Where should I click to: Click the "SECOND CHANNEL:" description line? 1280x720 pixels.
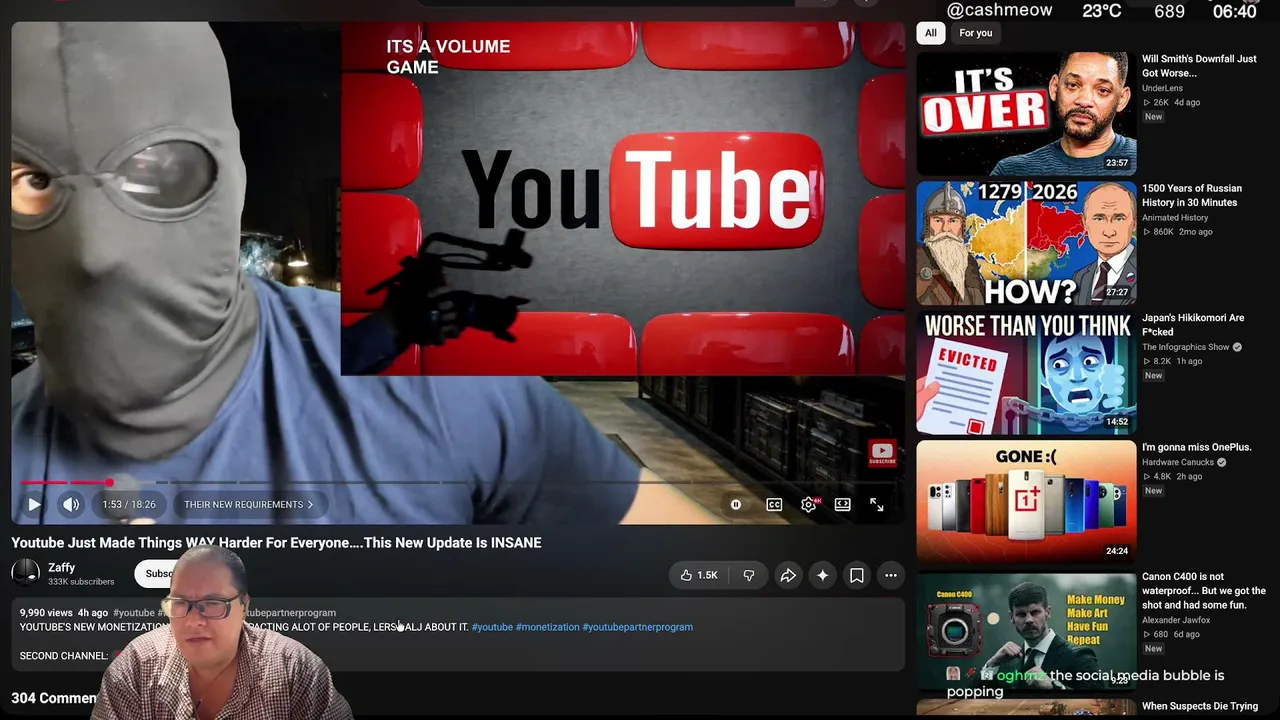pos(64,656)
